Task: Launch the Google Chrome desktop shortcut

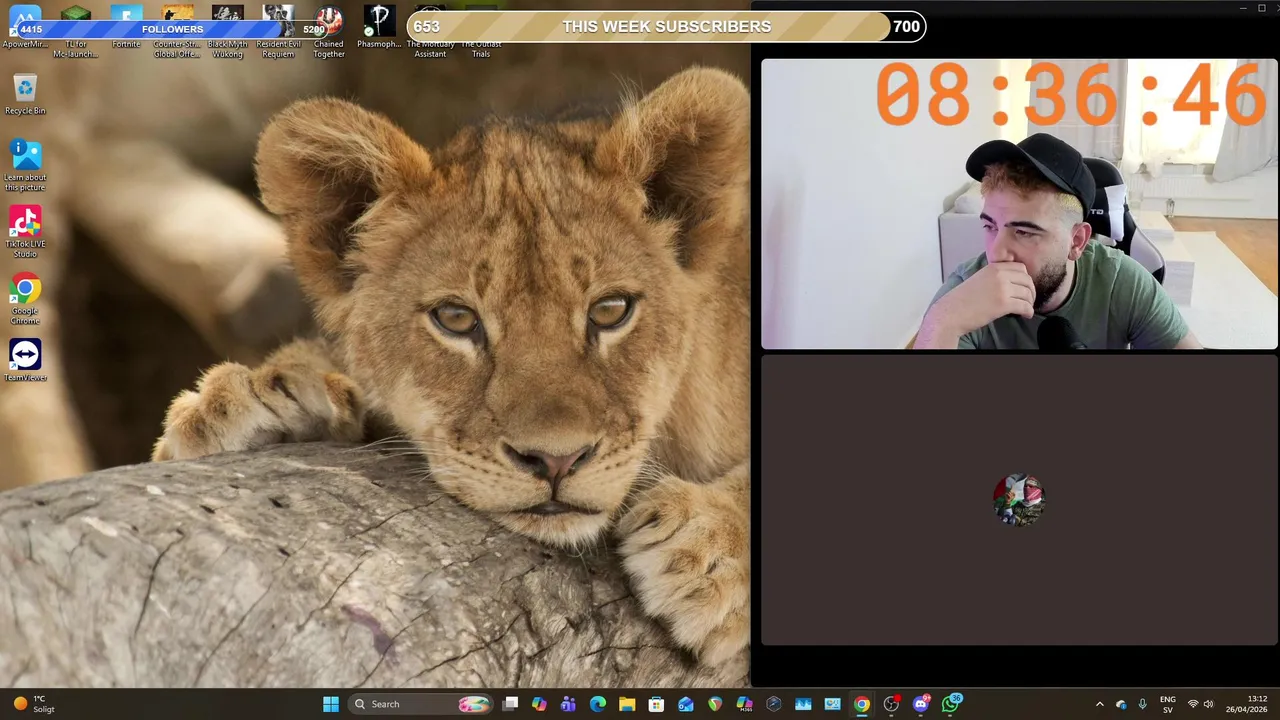Action: coord(25,299)
